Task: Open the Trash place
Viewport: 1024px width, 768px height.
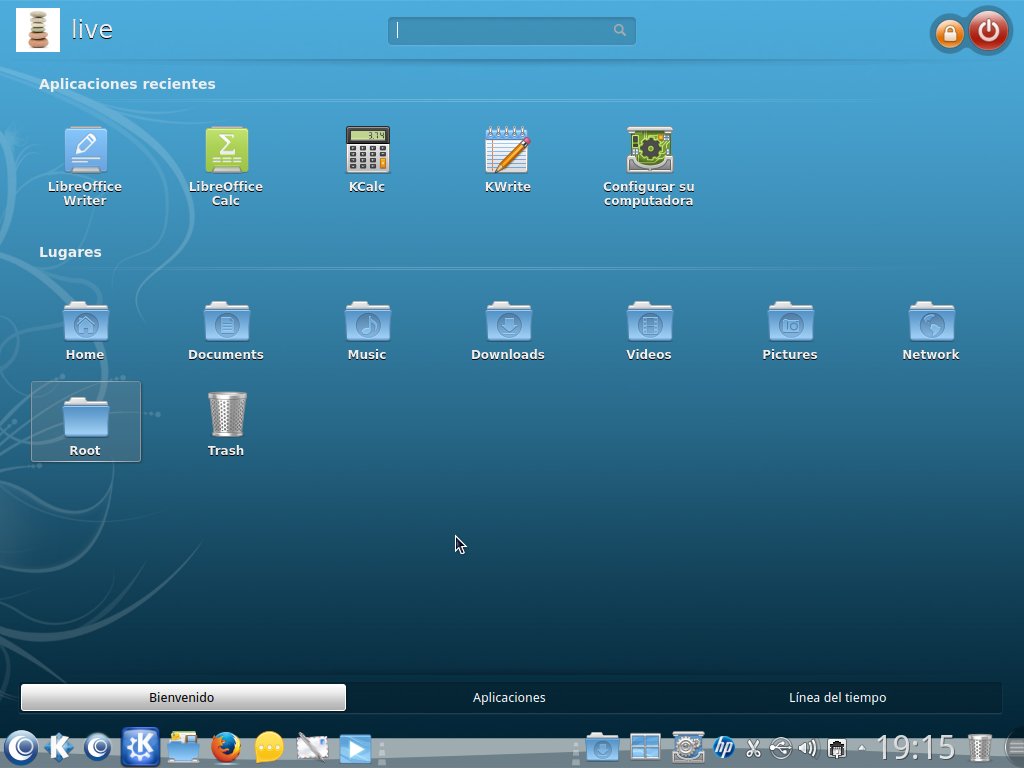Action: point(226,424)
